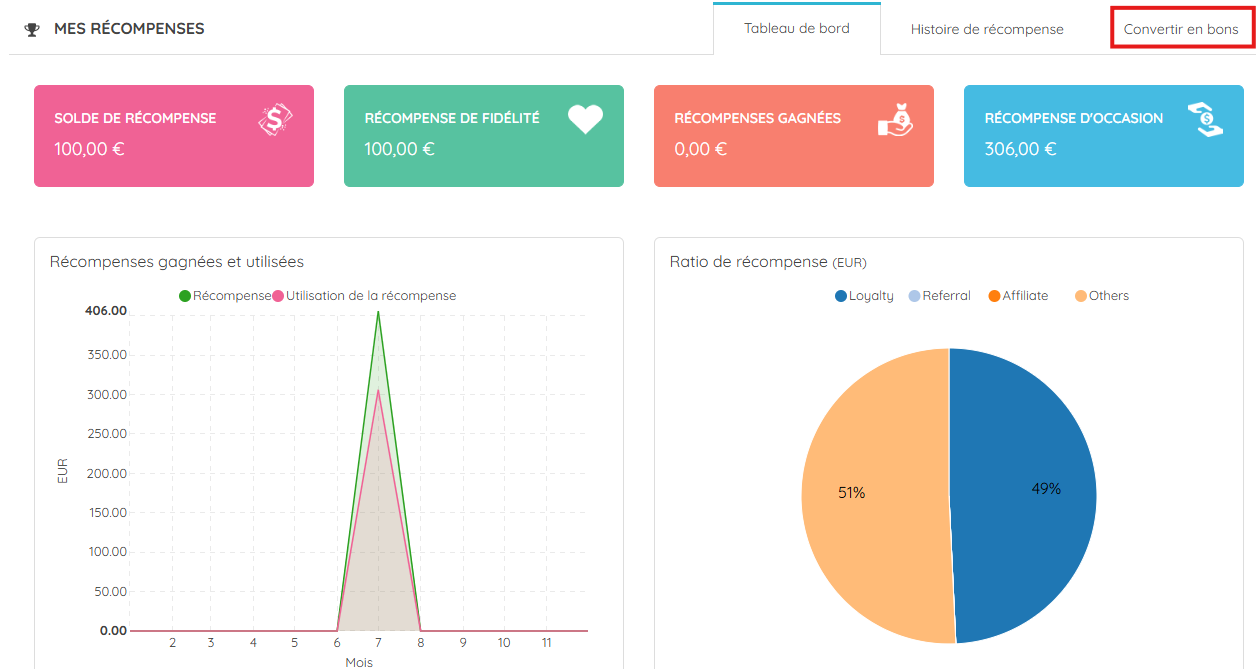Open the Histoire de récompense tab
1256x669 pixels.
987,29
